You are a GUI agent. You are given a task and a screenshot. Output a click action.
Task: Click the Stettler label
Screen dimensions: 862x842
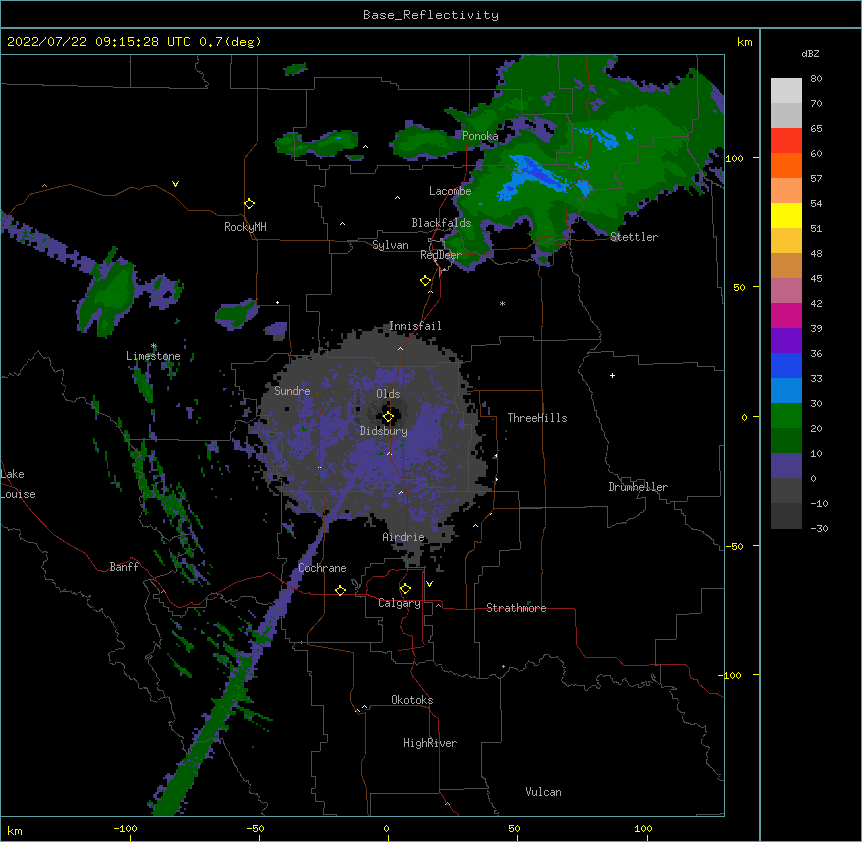tap(634, 237)
